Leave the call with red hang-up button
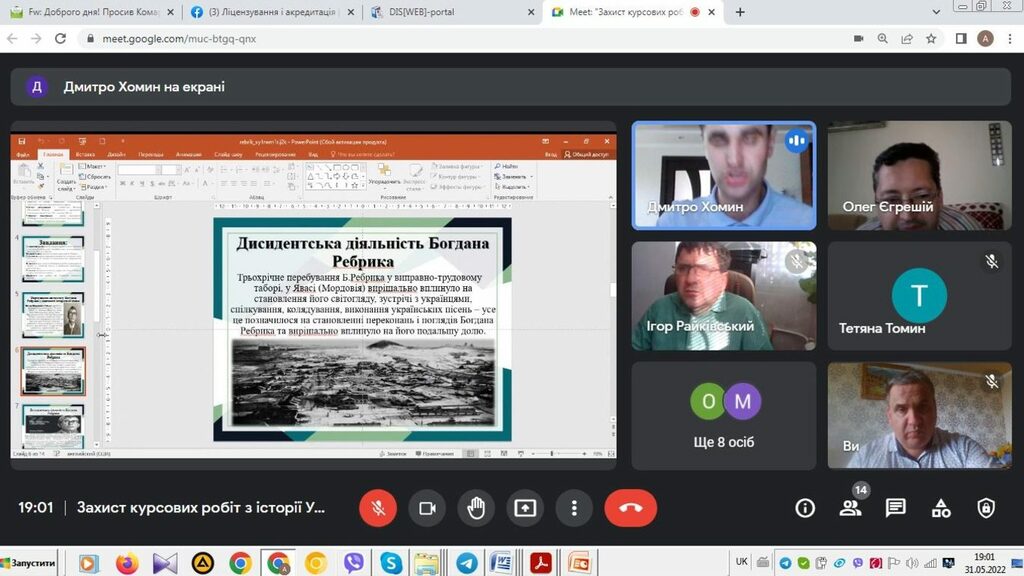The width and height of the screenshot is (1024, 576). [x=630, y=508]
